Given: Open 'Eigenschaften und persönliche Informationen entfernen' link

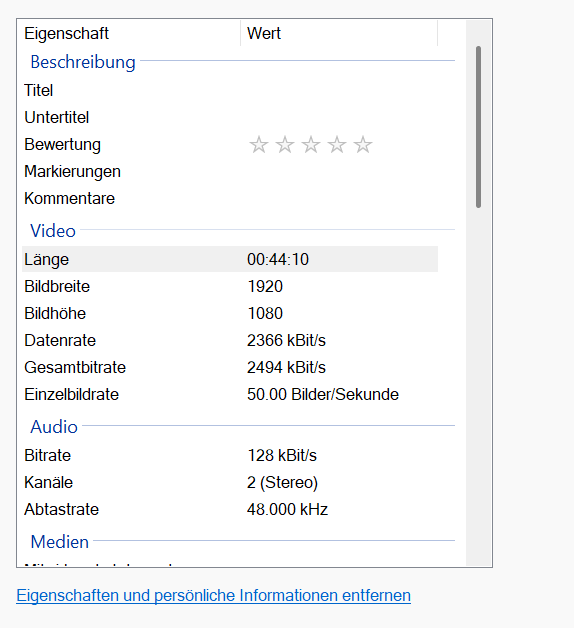Looking at the screenshot, I should (213, 596).
